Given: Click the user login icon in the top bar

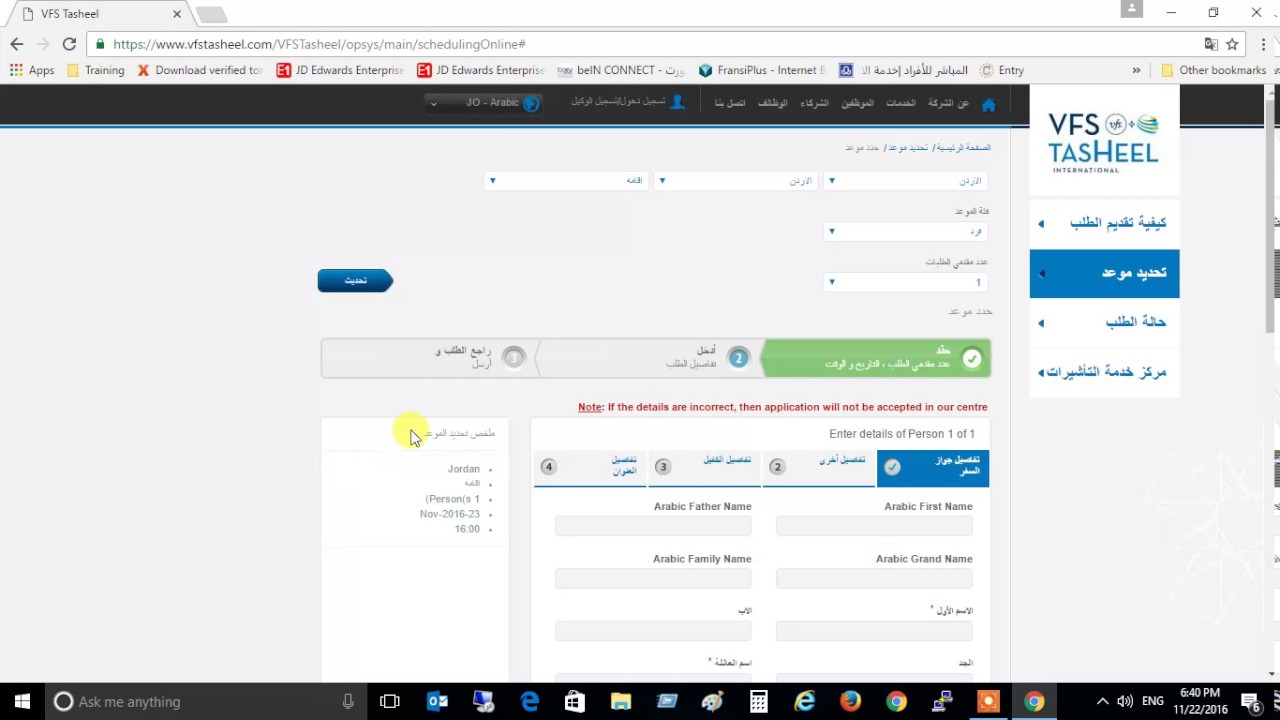Looking at the screenshot, I should 677,102.
